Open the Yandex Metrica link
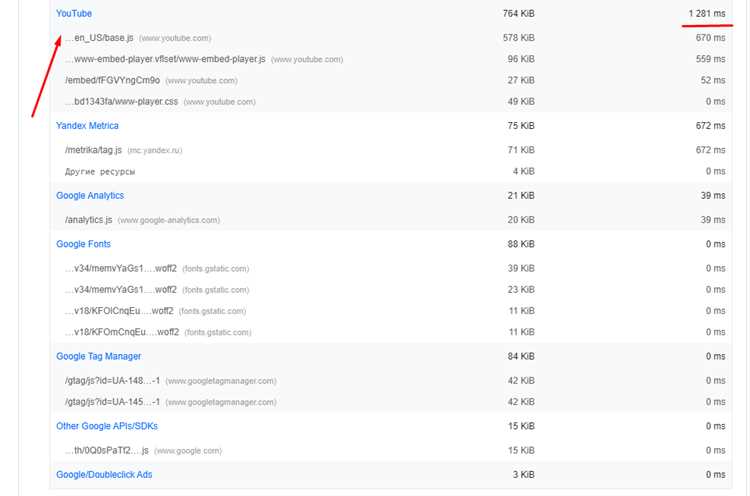Image resolution: width=750 pixels, height=496 pixels. point(87,126)
